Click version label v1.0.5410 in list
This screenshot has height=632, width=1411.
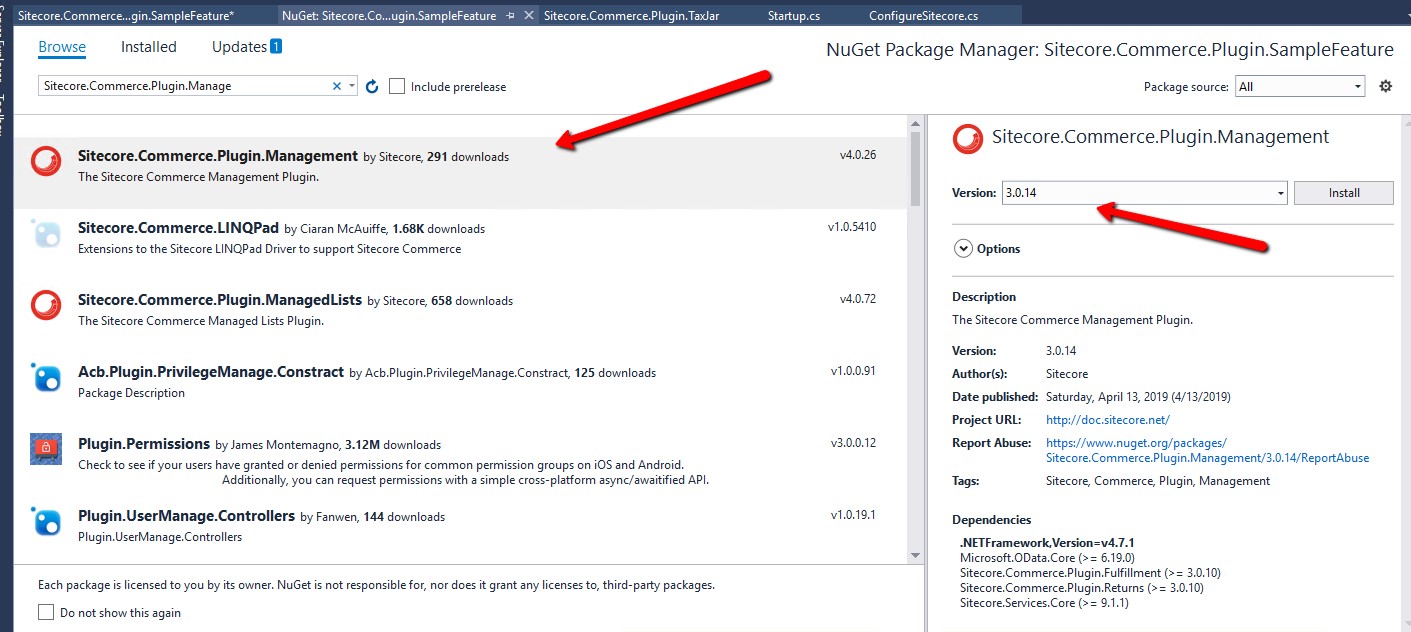point(852,227)
